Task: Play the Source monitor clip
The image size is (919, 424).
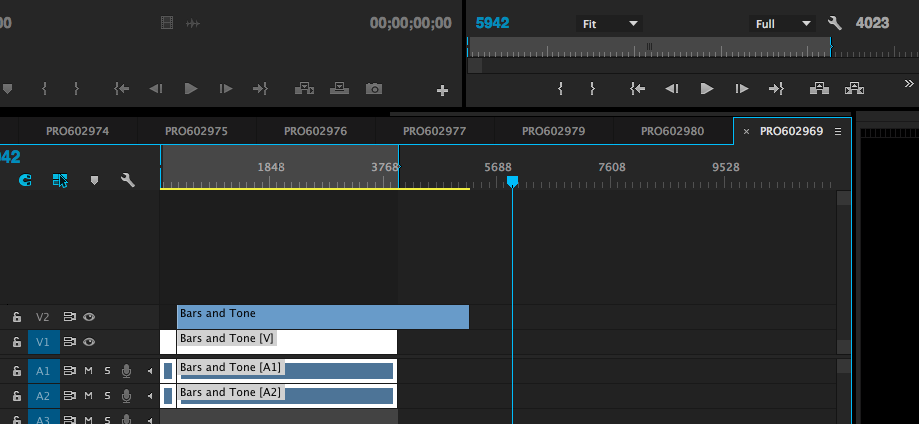Action: (x=191, y=89)
